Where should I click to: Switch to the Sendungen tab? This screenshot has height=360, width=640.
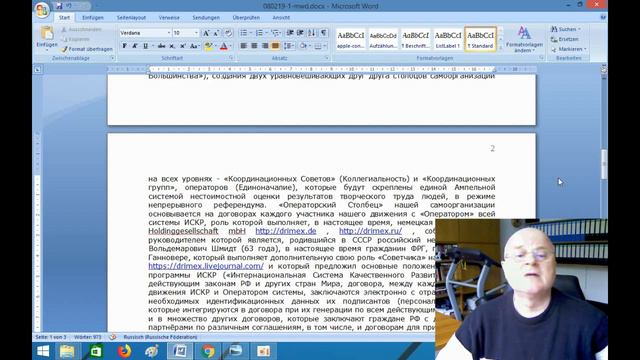[x=206, y=18]
